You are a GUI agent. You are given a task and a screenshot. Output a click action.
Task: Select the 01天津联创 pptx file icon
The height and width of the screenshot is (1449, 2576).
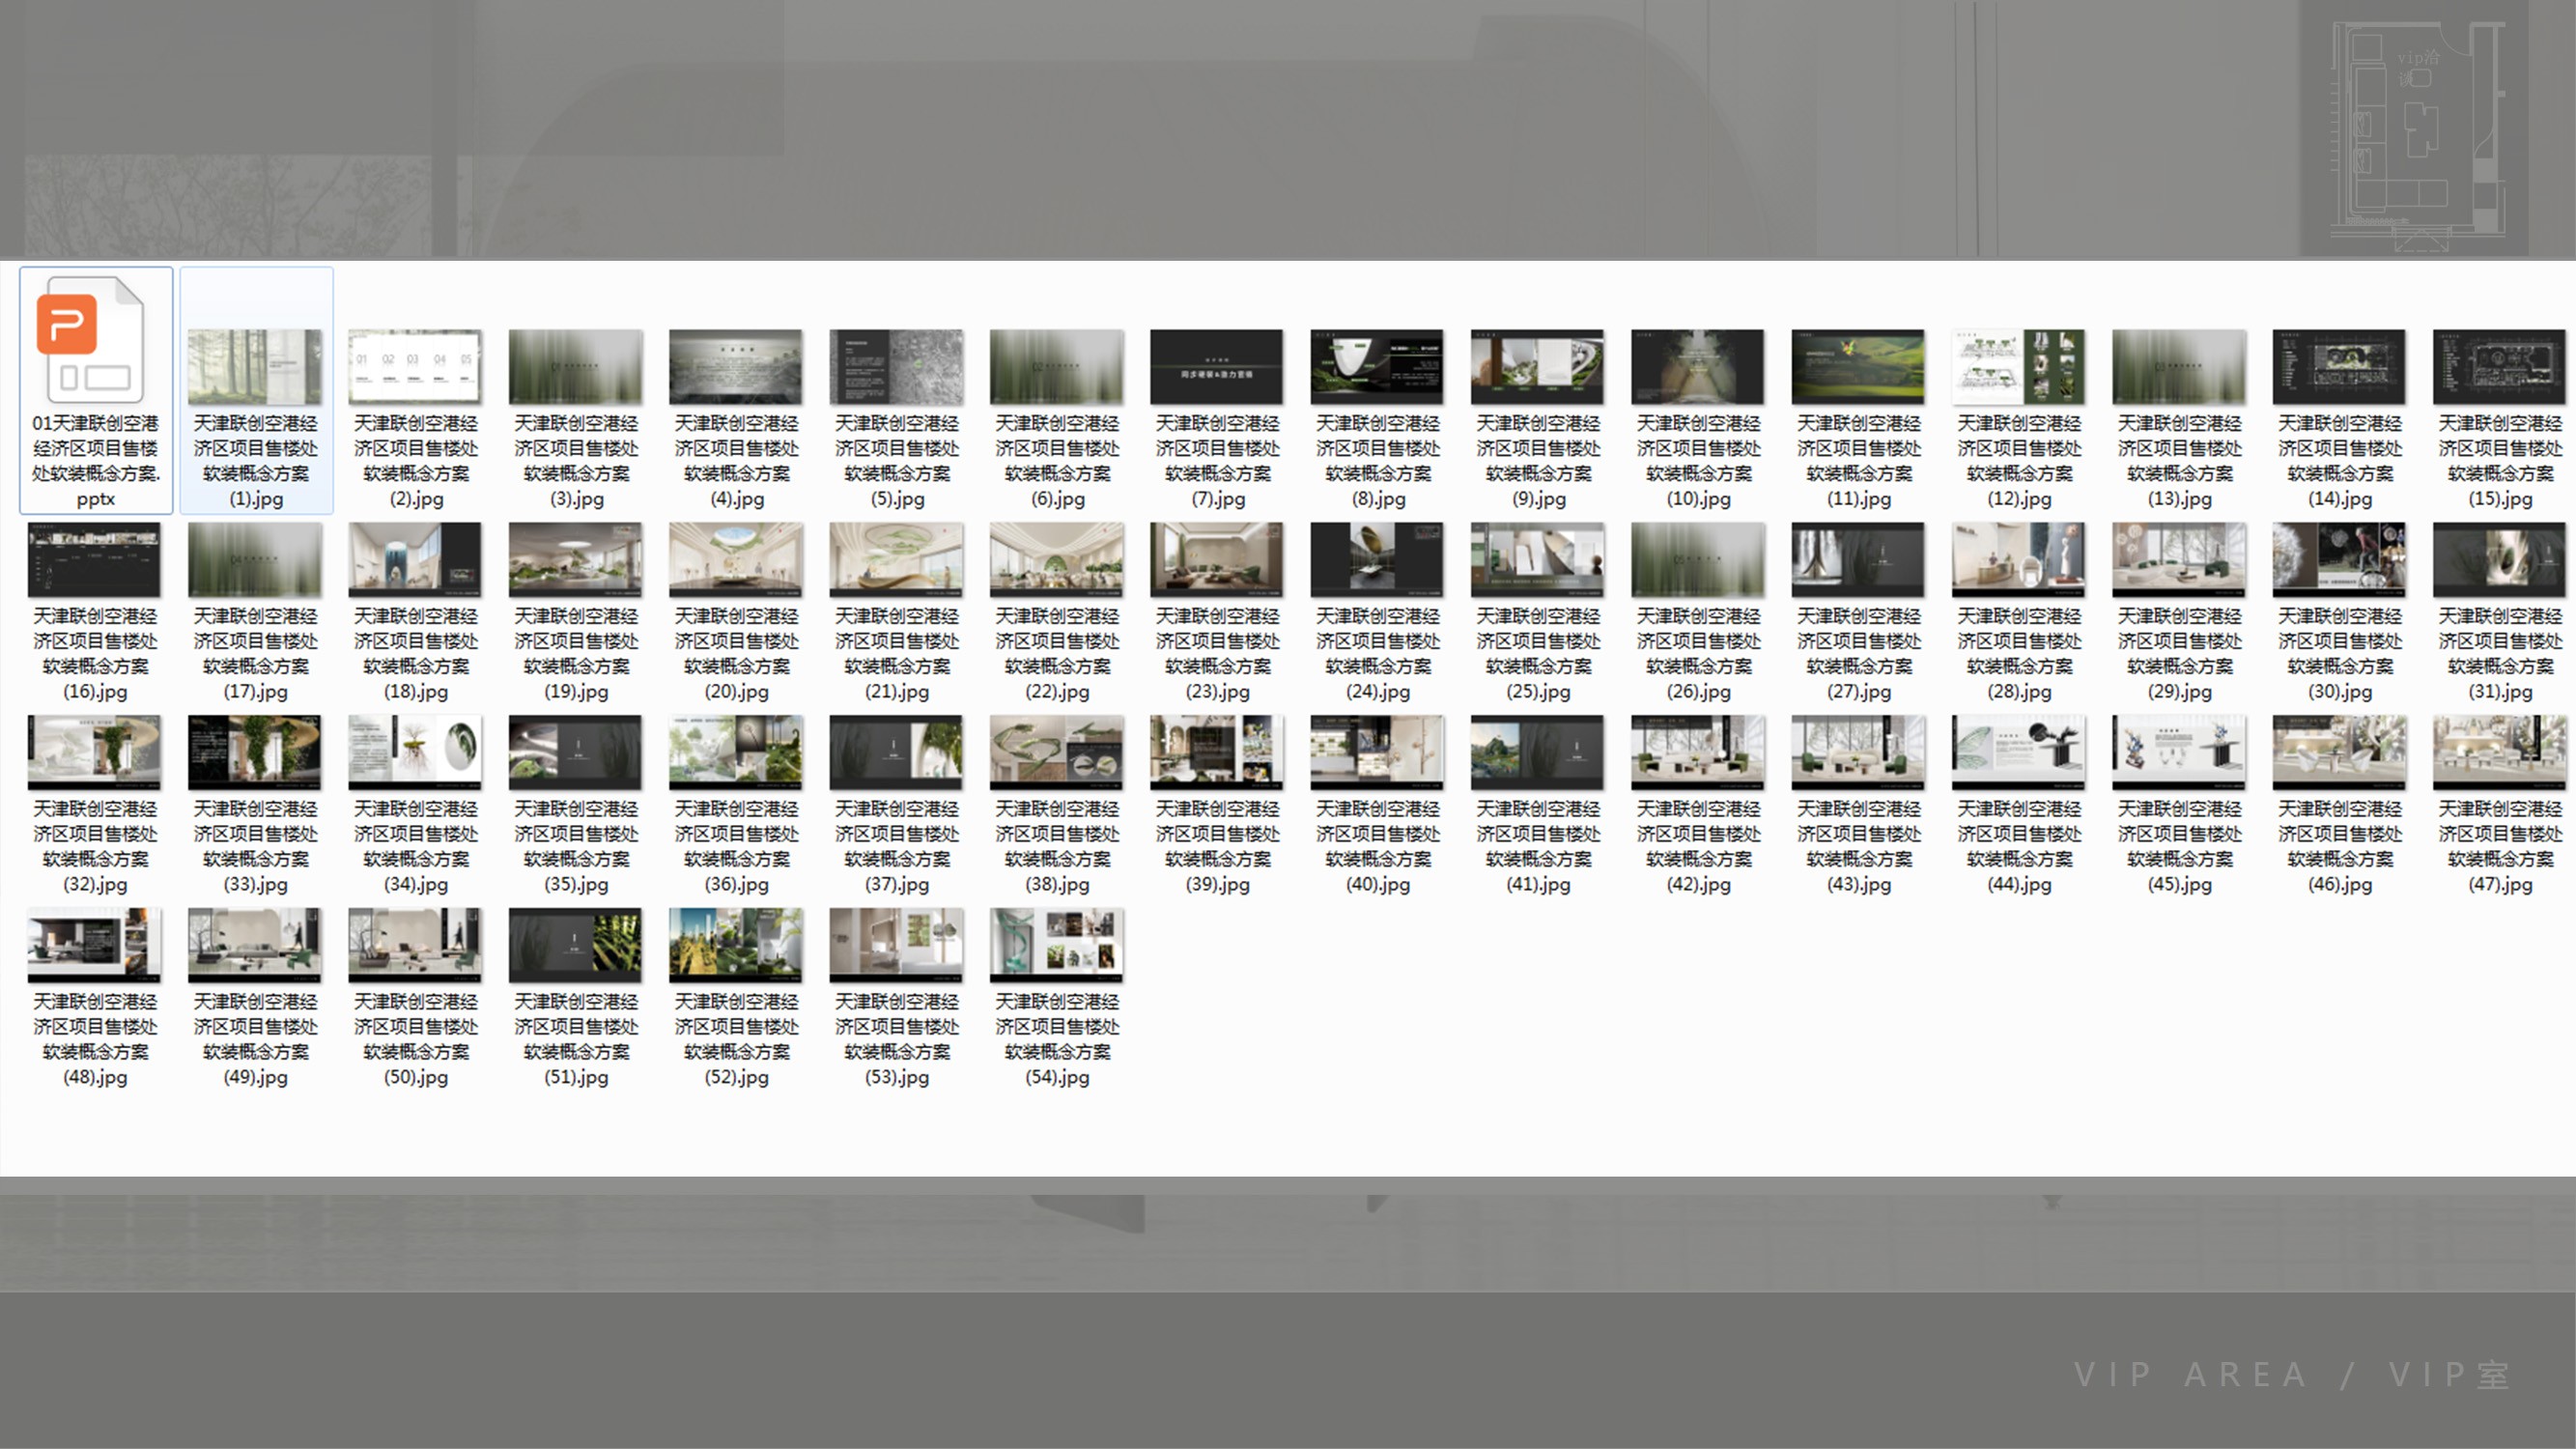coord(92,340)
